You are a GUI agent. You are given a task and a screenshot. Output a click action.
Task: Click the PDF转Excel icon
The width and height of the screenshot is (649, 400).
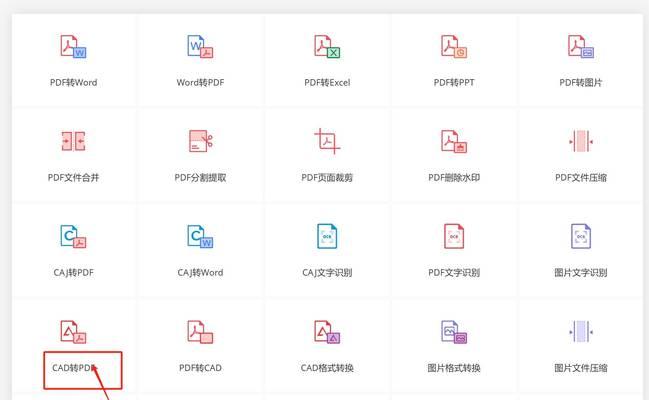point(327,46)
